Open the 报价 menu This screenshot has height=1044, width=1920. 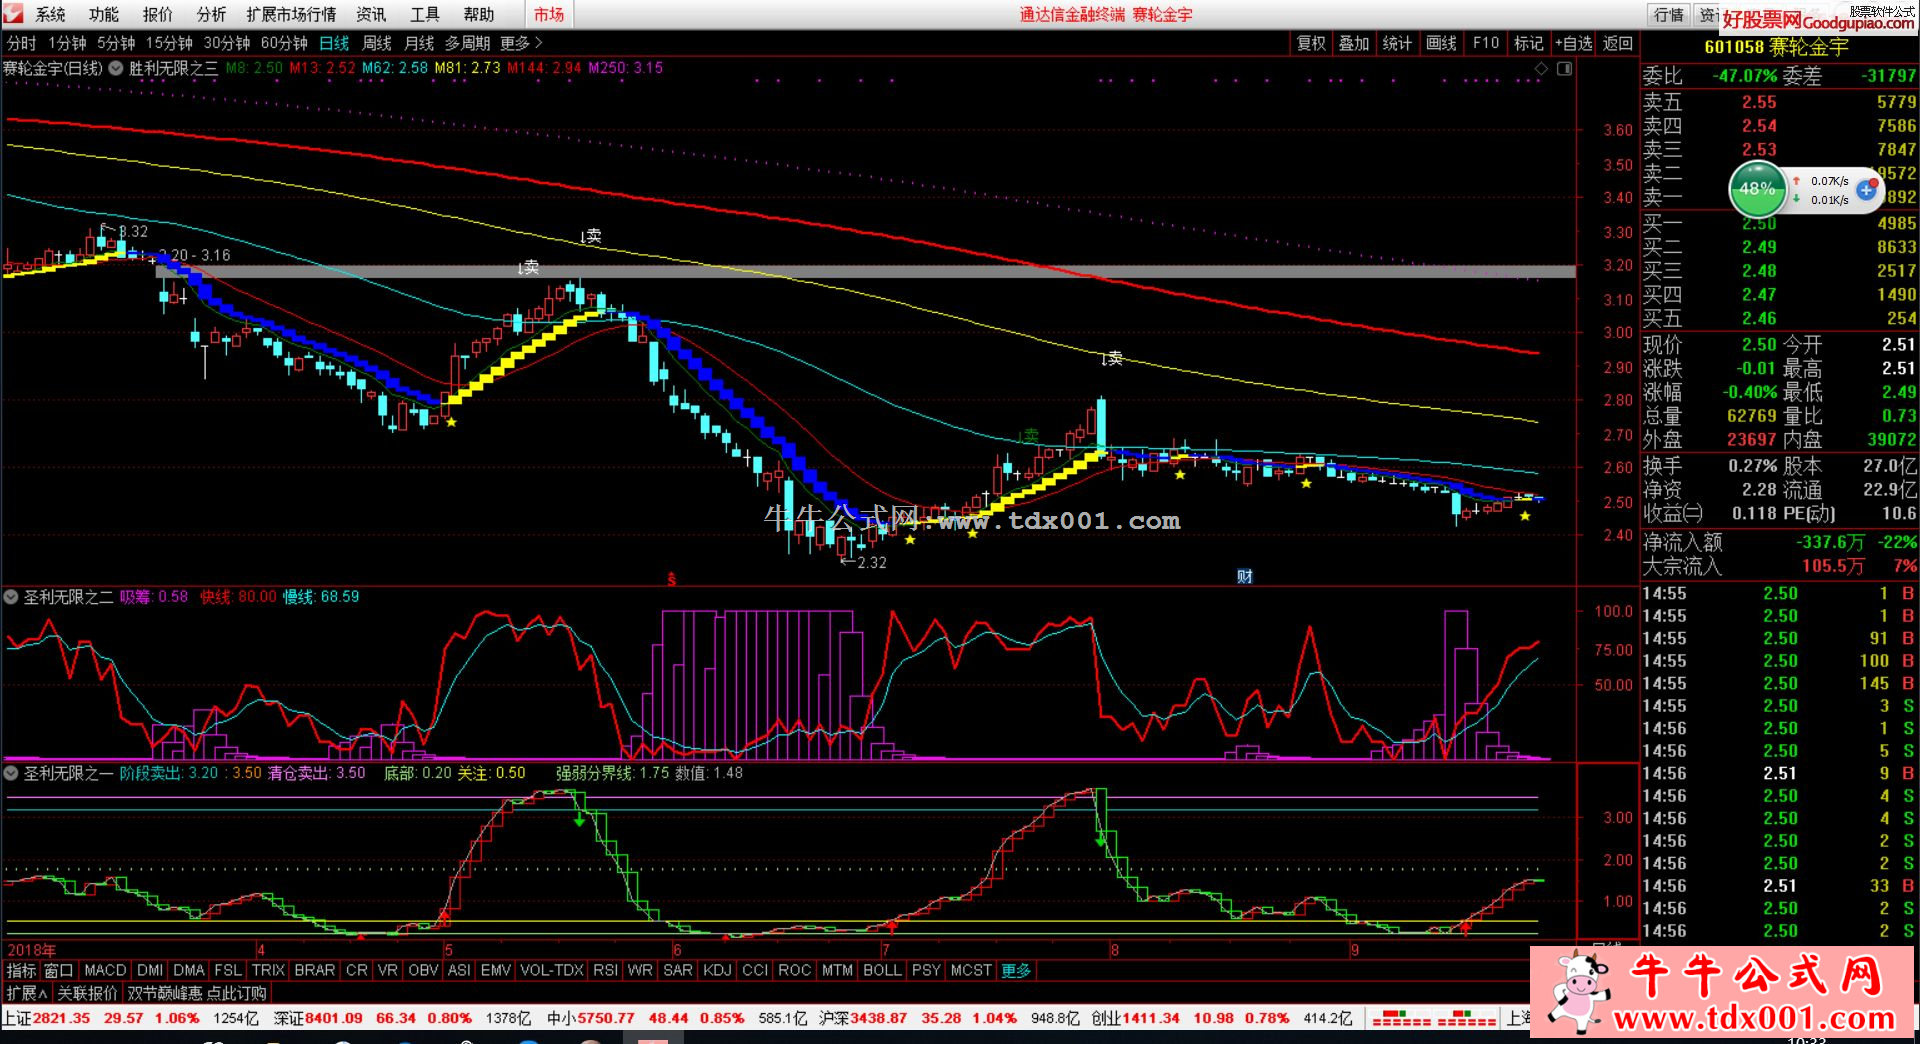[157, 14]
